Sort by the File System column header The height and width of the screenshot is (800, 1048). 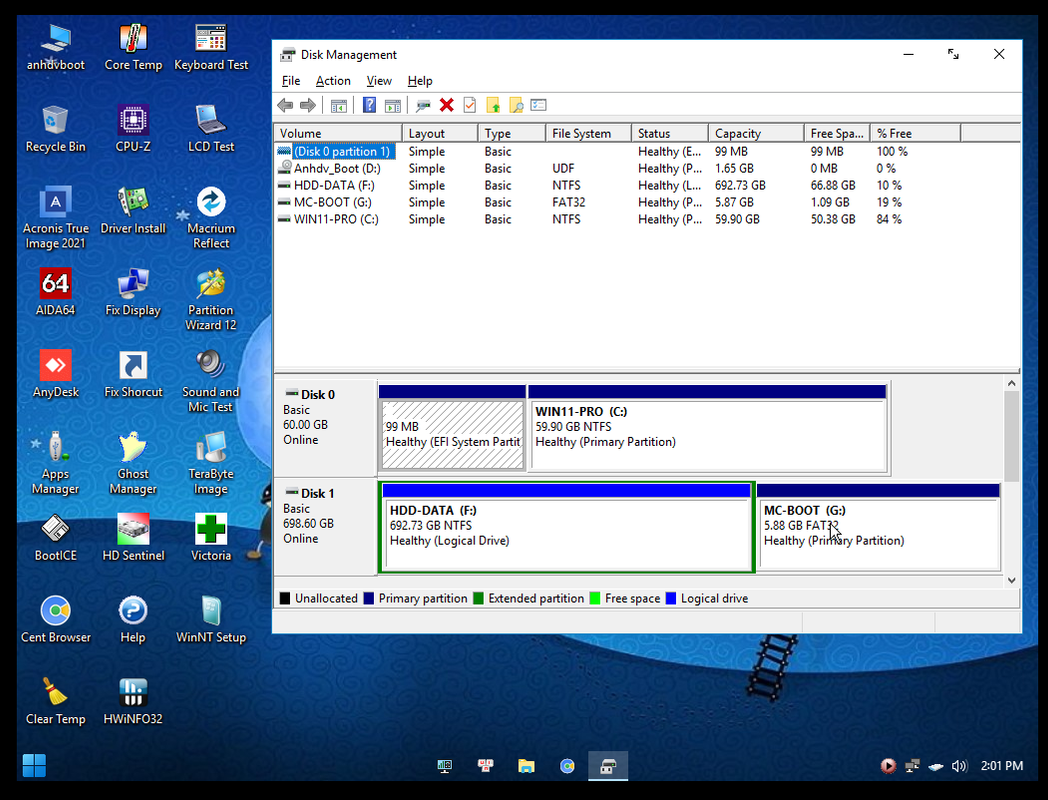click(588, 134)
